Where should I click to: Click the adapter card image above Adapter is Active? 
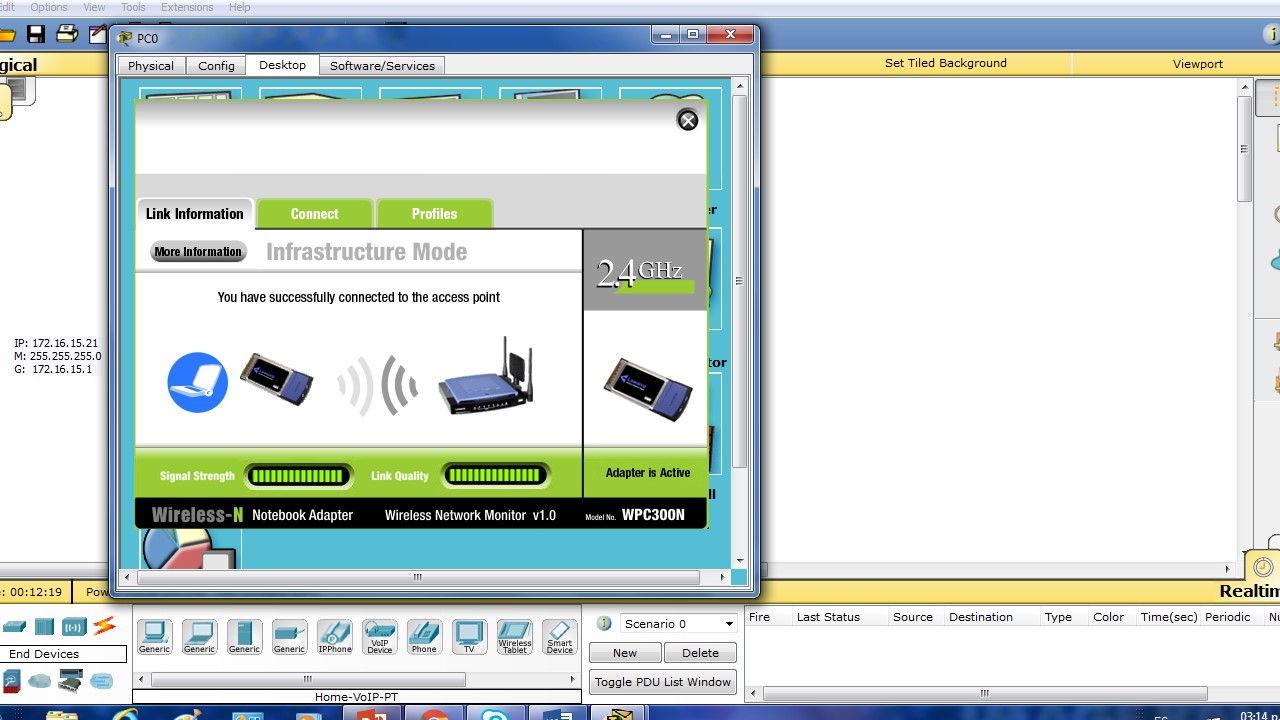pyautogui.click(x=648, y=388)
